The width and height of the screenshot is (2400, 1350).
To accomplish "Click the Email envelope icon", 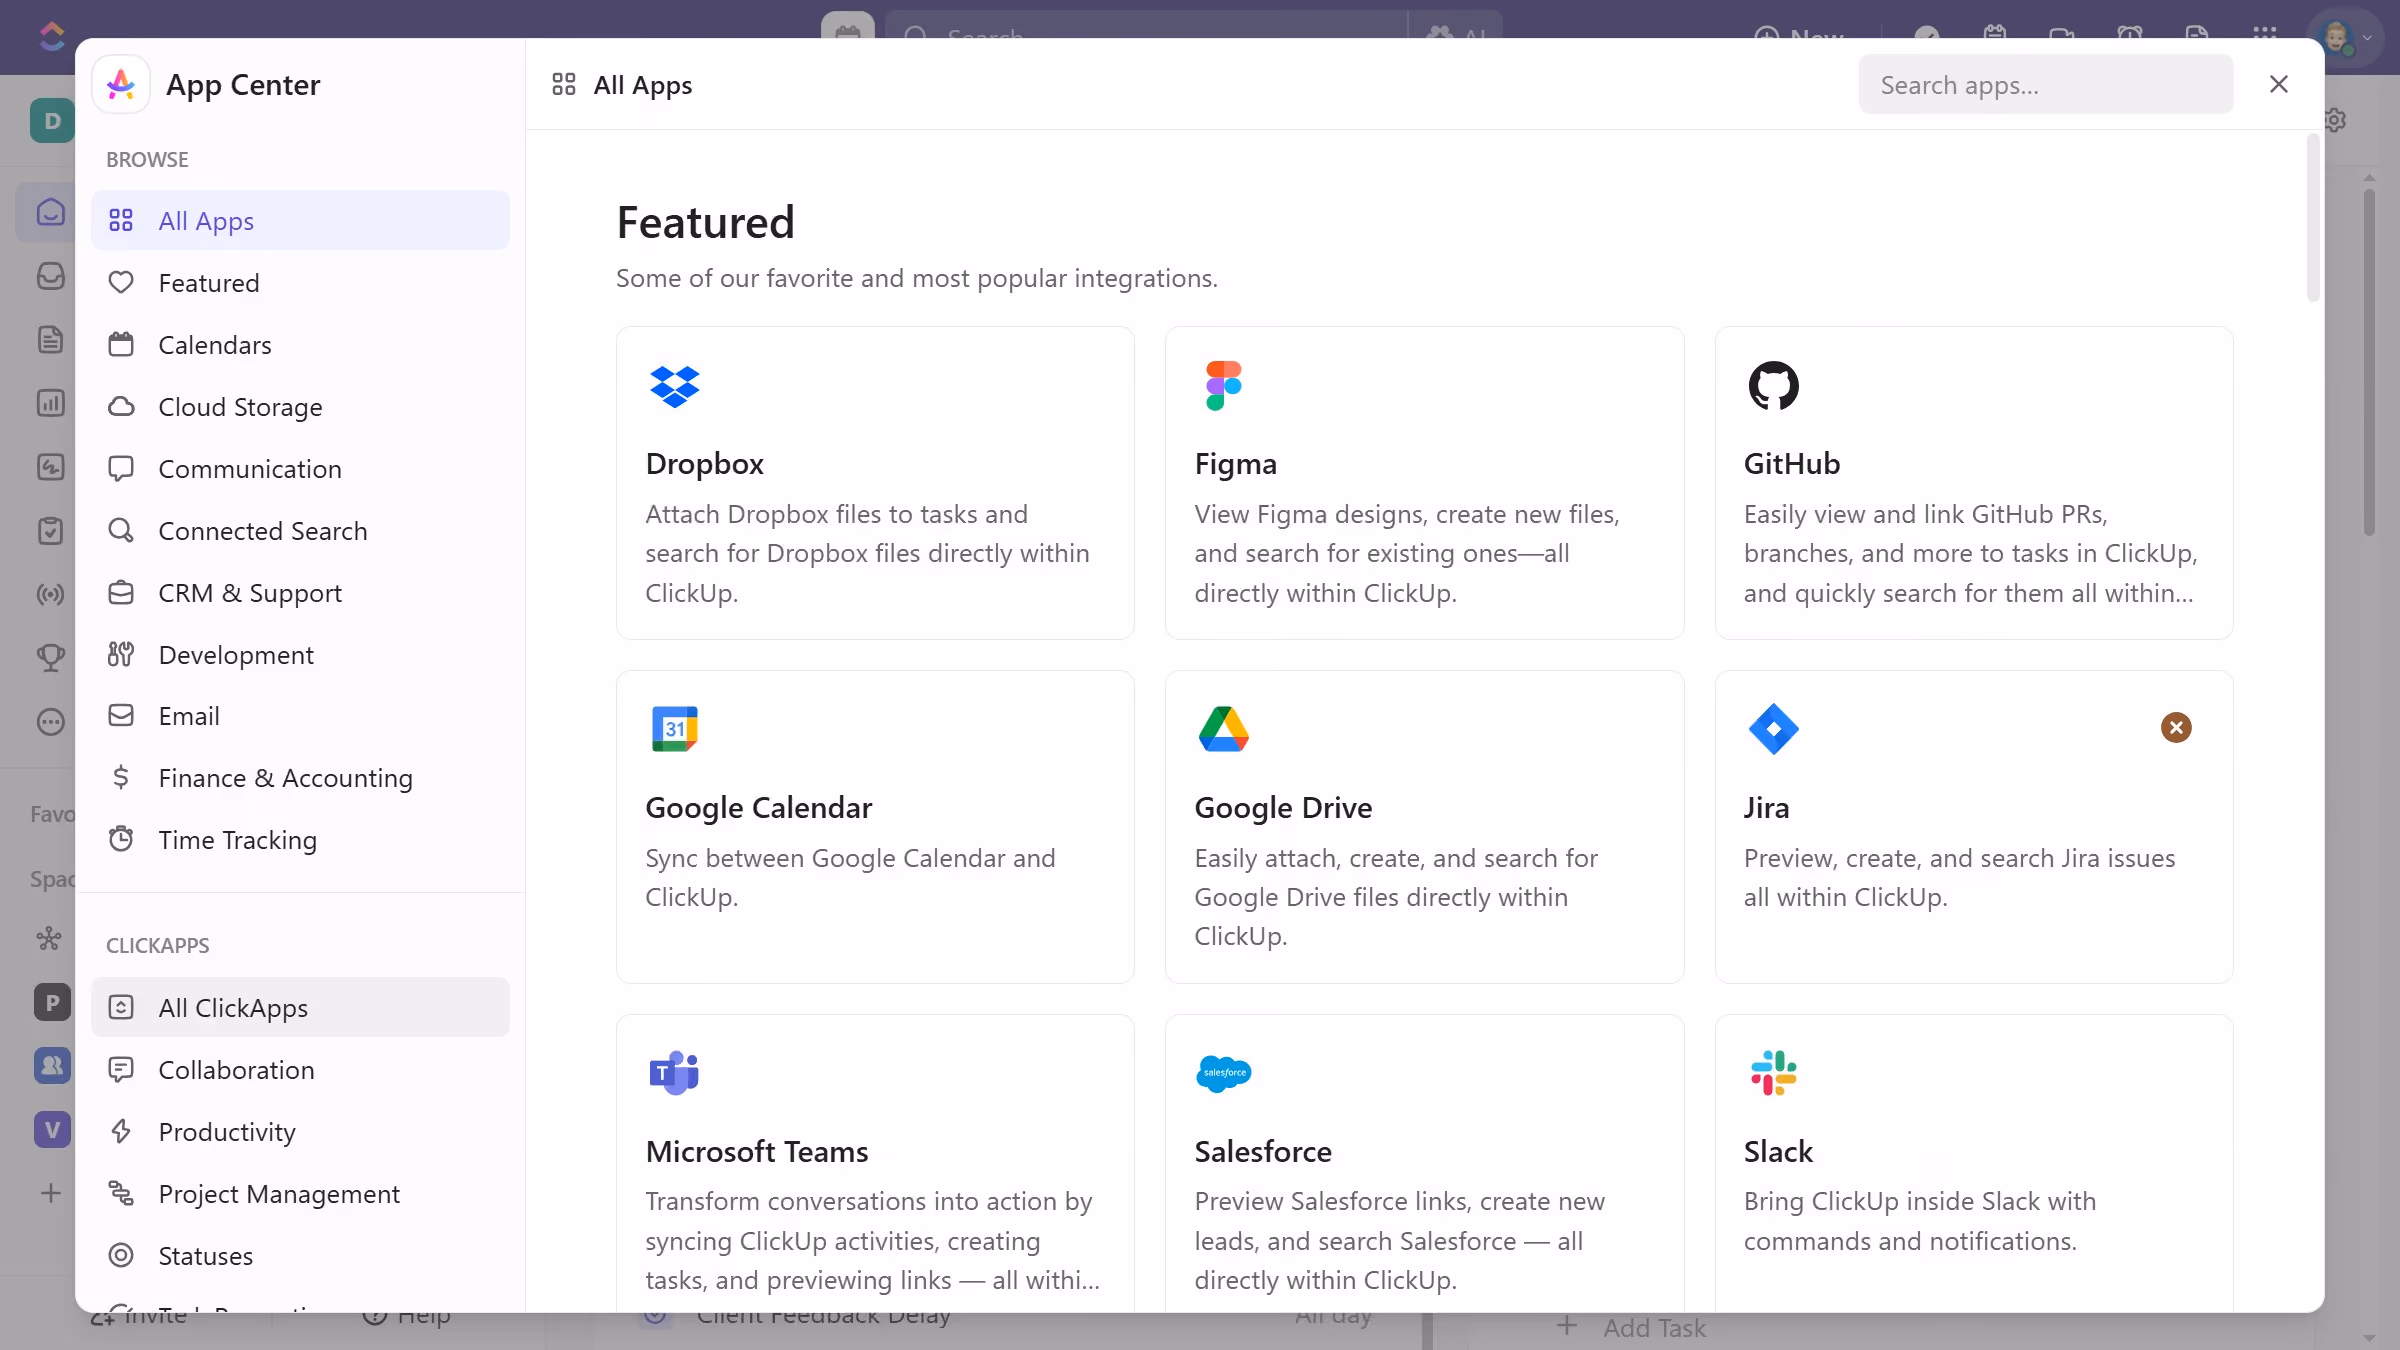I will tap(121, 716).
